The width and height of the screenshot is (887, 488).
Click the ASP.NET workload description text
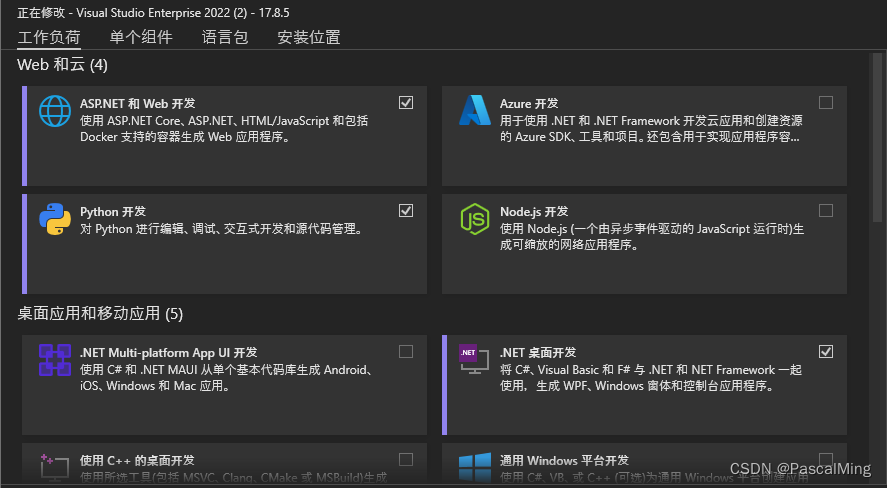point(224,129)
